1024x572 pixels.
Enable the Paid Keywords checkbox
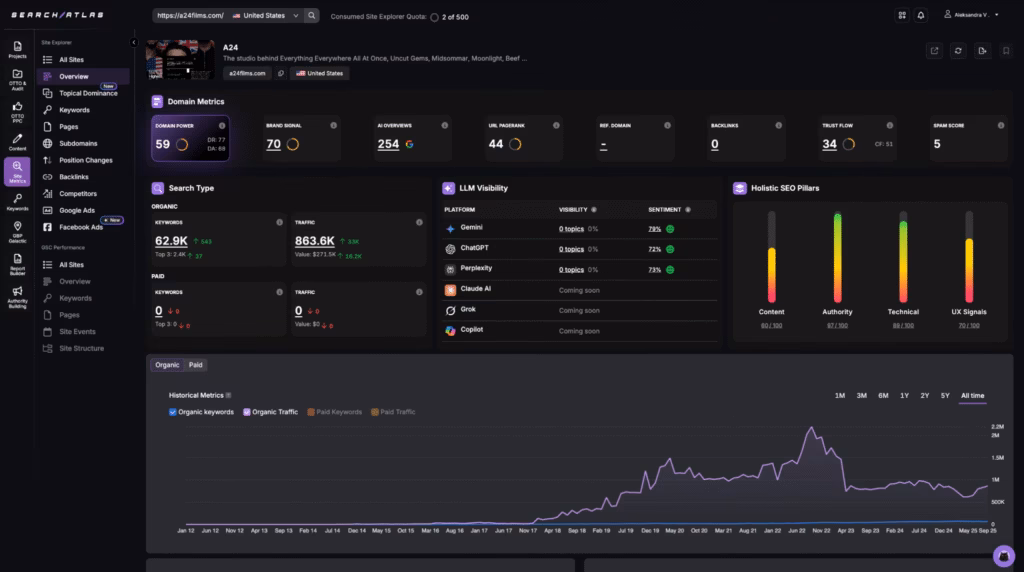point(312,412)
